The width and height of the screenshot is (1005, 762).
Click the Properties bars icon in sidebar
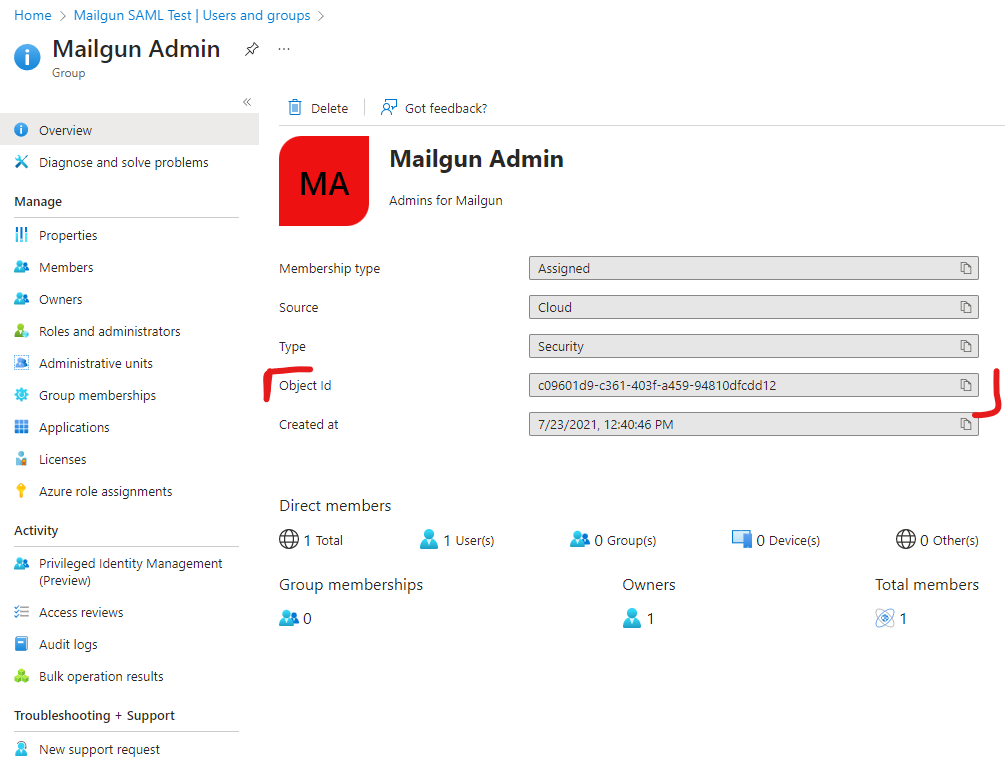point(21,235)
